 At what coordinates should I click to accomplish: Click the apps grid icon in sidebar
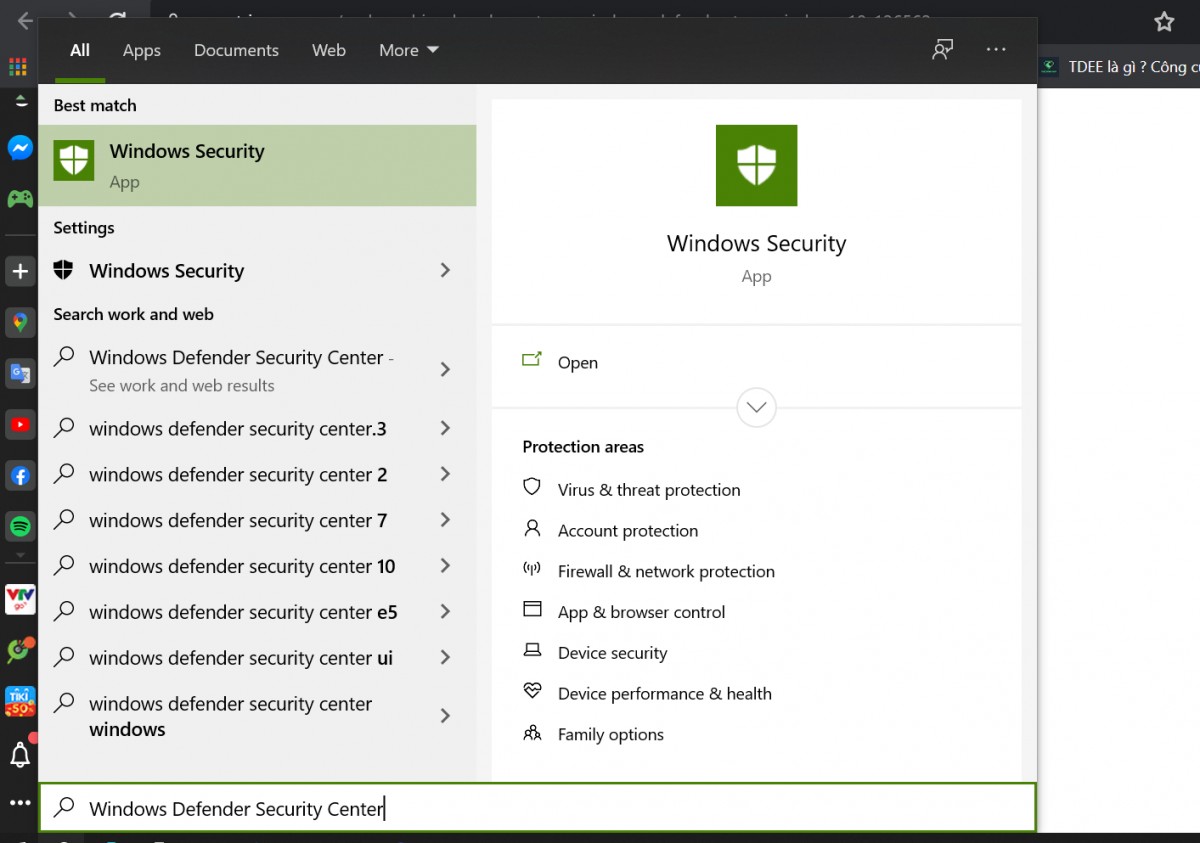coord(18,67)
